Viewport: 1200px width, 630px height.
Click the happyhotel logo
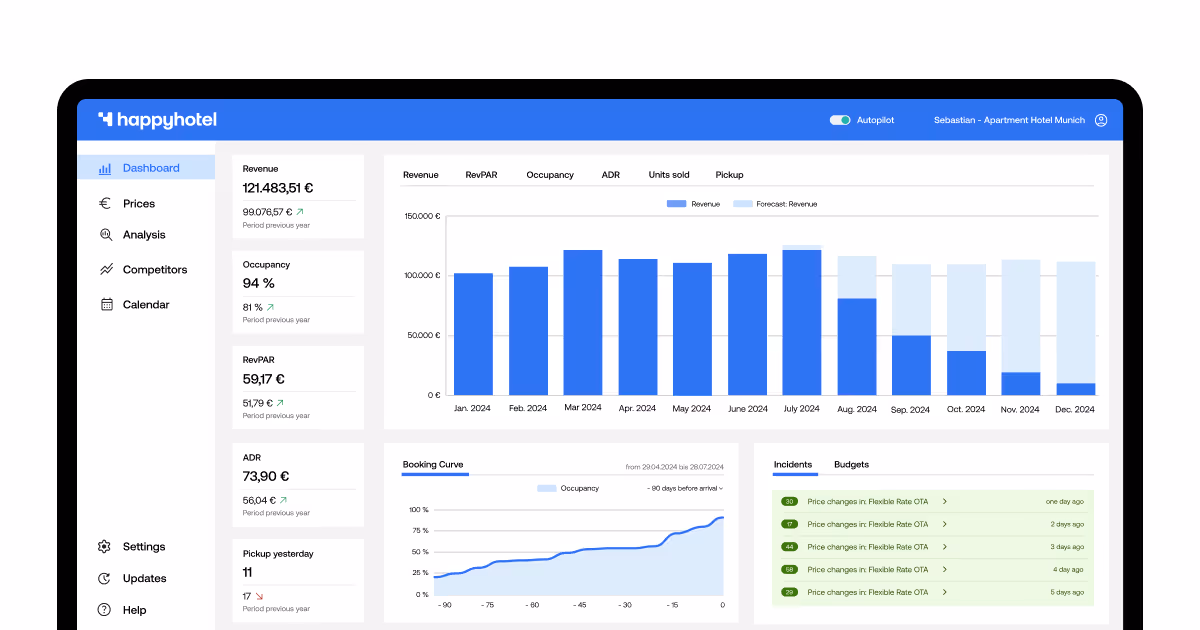(x=157, y=120)
